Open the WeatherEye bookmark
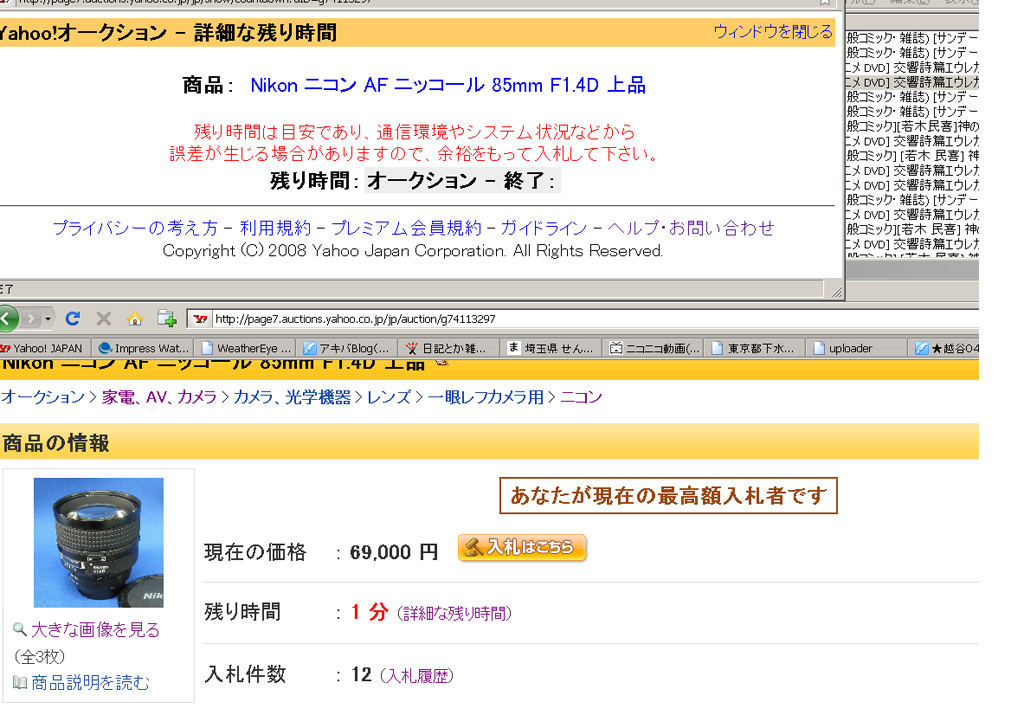Image resolution: width=1024 pixels, height=728 pixels. pos(246,349)
